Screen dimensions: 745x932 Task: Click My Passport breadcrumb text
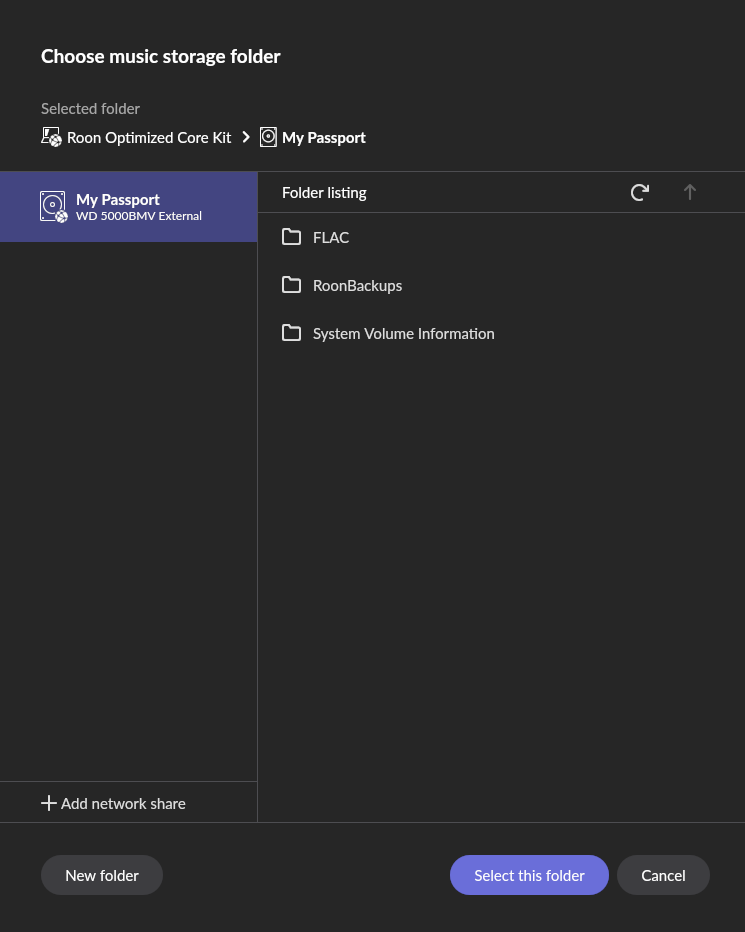(x=323, y=137)
